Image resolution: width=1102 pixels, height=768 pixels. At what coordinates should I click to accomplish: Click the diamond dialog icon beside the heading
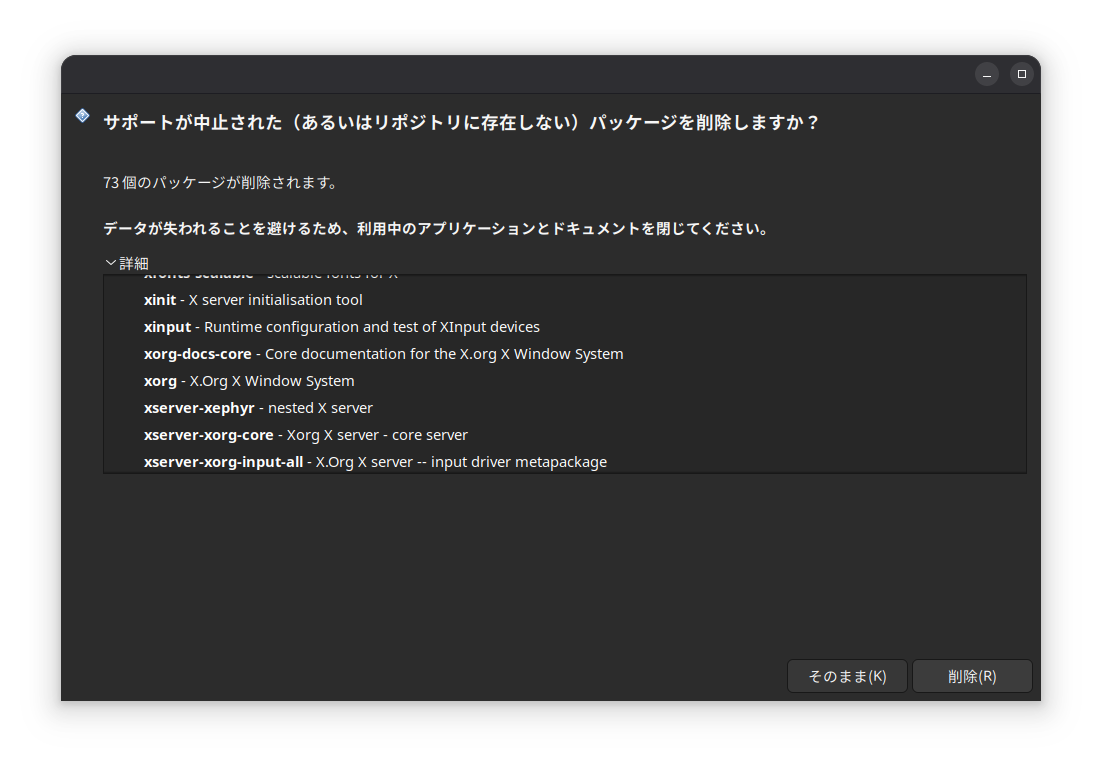(x=83, y=116)
